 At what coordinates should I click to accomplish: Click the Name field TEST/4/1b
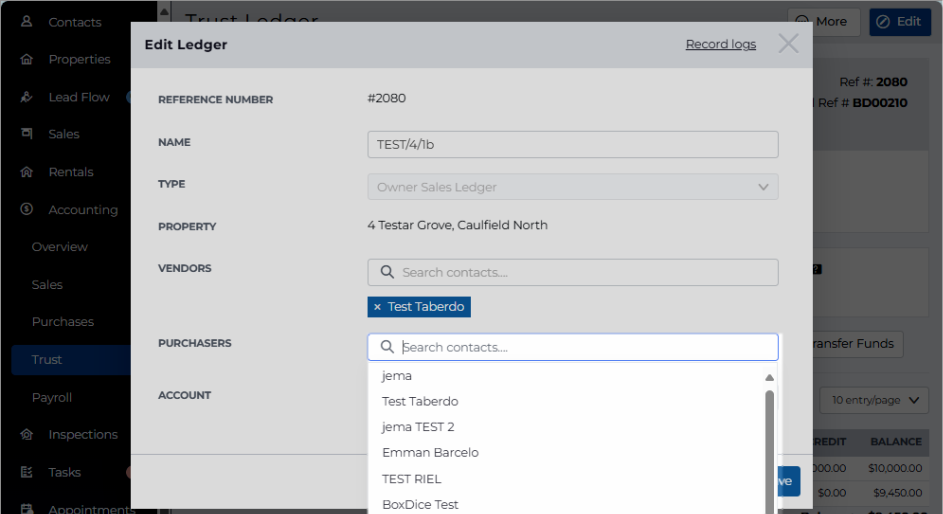tap(573, 144)
